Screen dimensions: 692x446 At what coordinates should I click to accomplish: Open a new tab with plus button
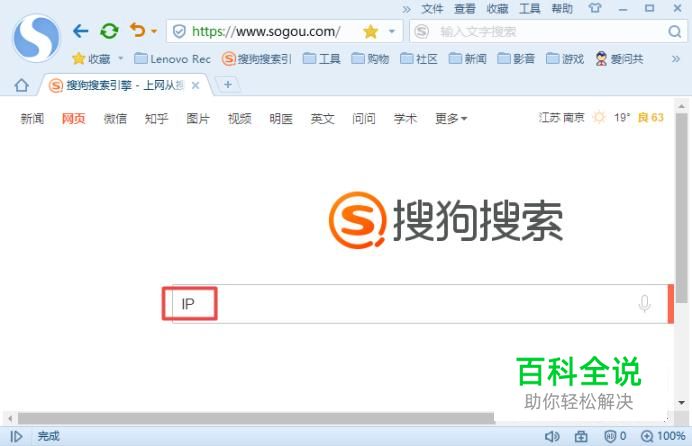[x=228, y=84]
